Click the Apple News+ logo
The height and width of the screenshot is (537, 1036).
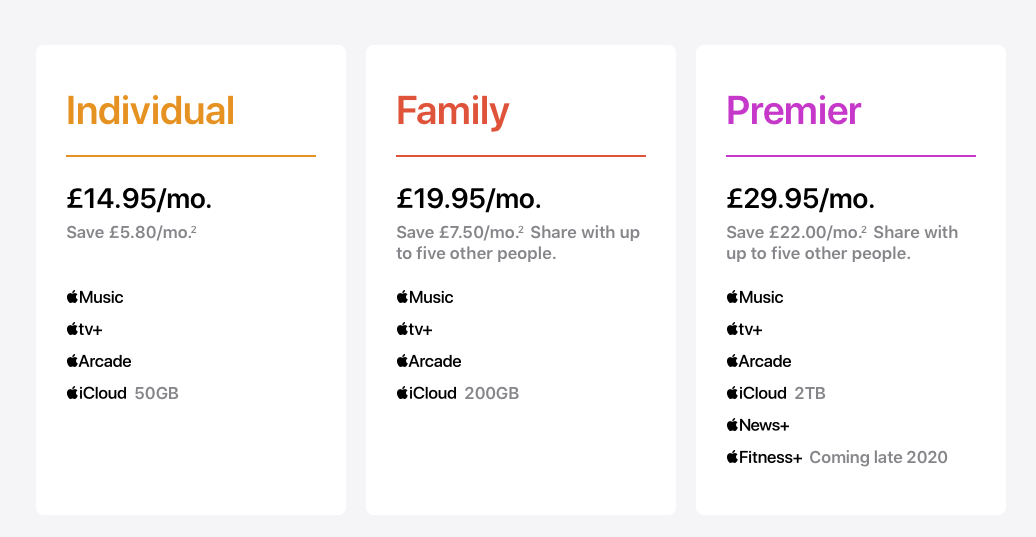(758, 425)
